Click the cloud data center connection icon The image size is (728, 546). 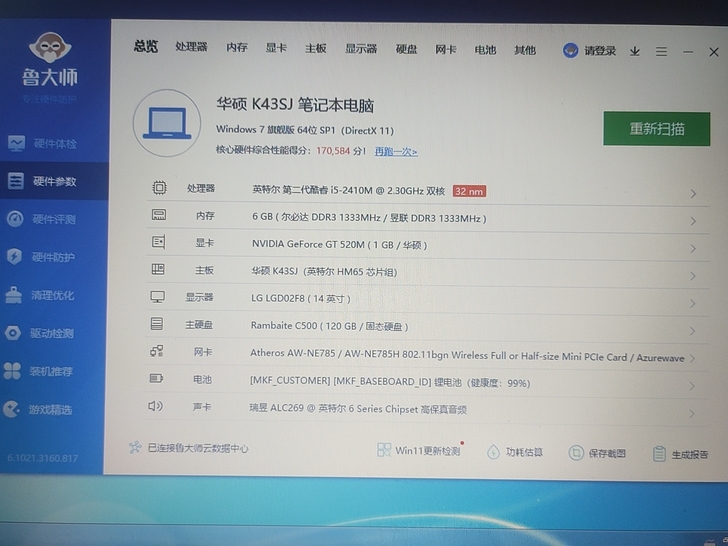tap(135, 448)
